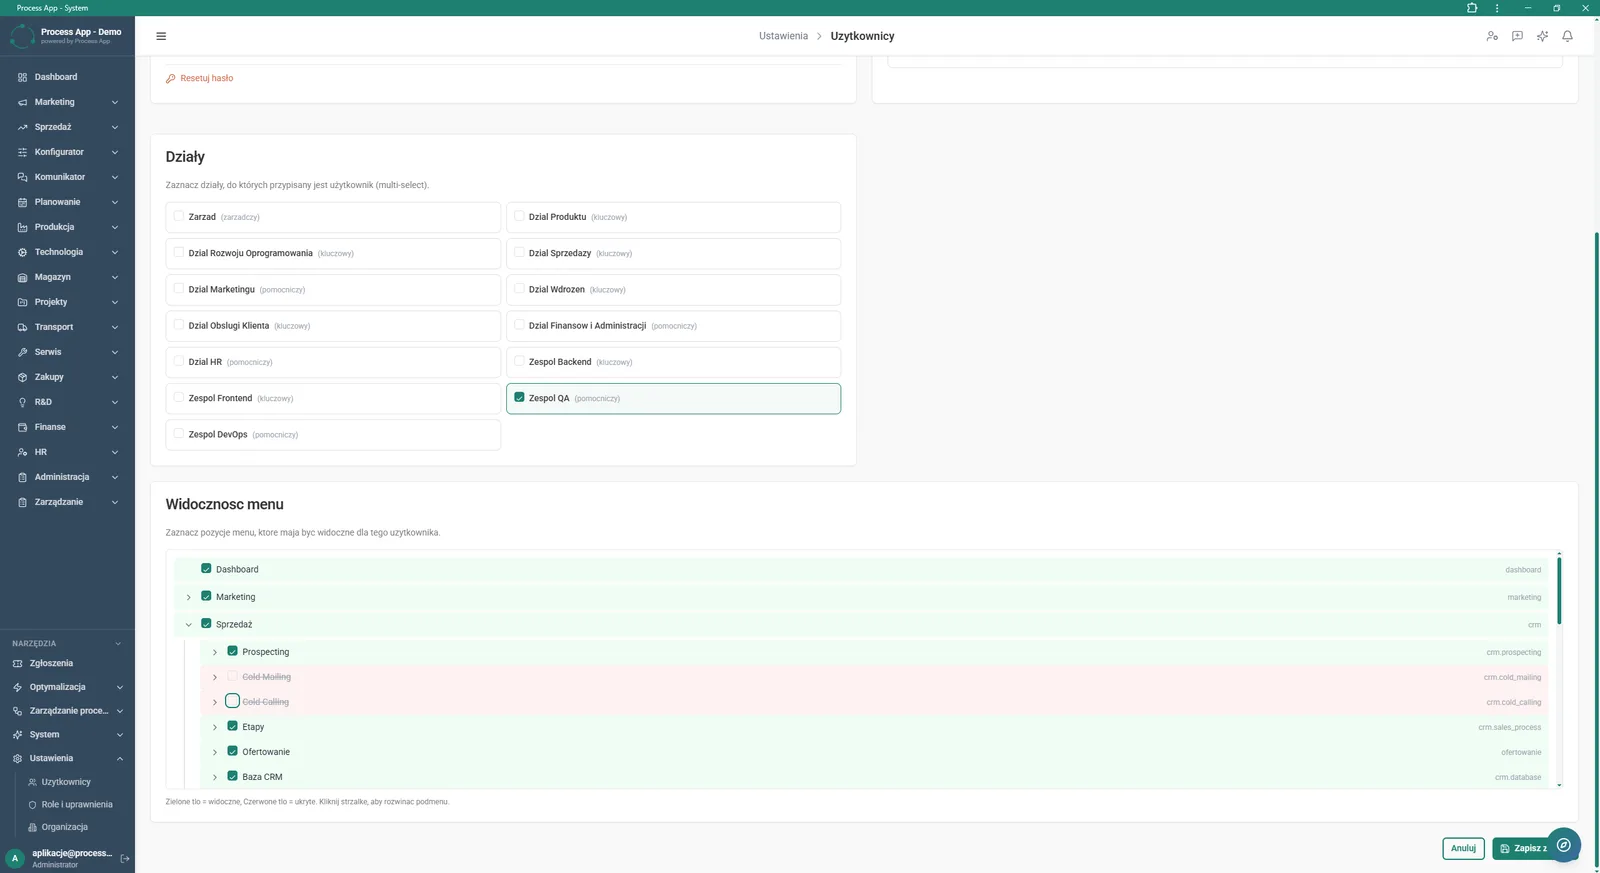Uncheck the Zespol QA checkbox
Screen dimensions: 1600x873
[519, 397]
